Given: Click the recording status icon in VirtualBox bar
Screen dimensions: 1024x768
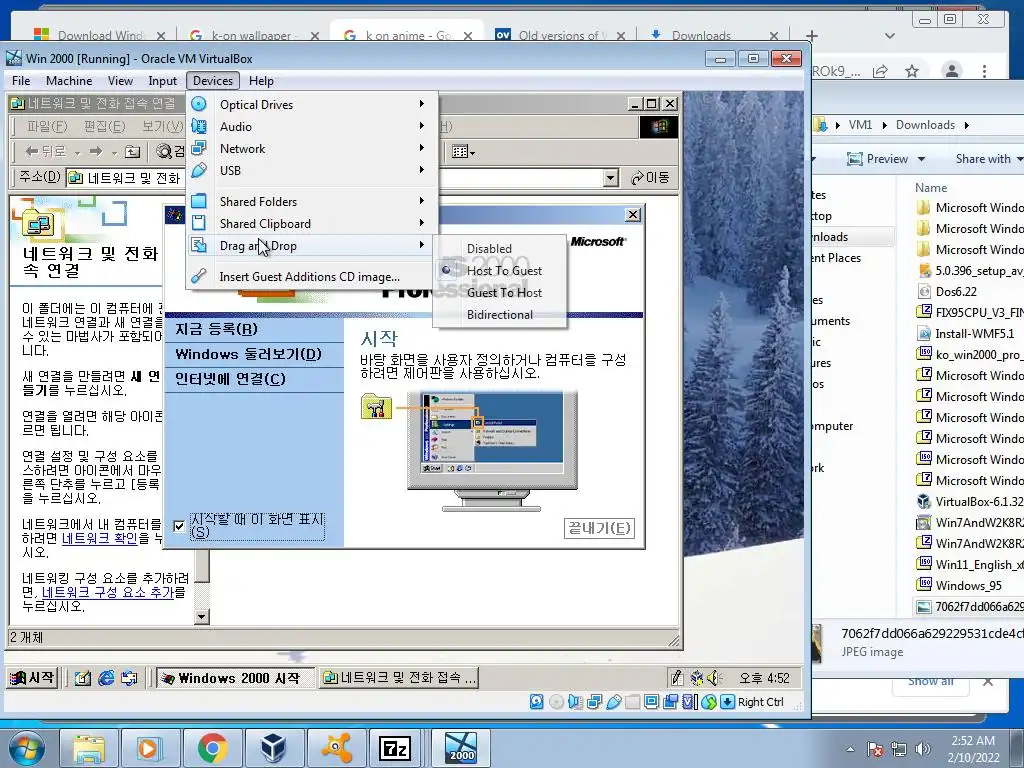Looking at the screenshot, I should [670, 702].
